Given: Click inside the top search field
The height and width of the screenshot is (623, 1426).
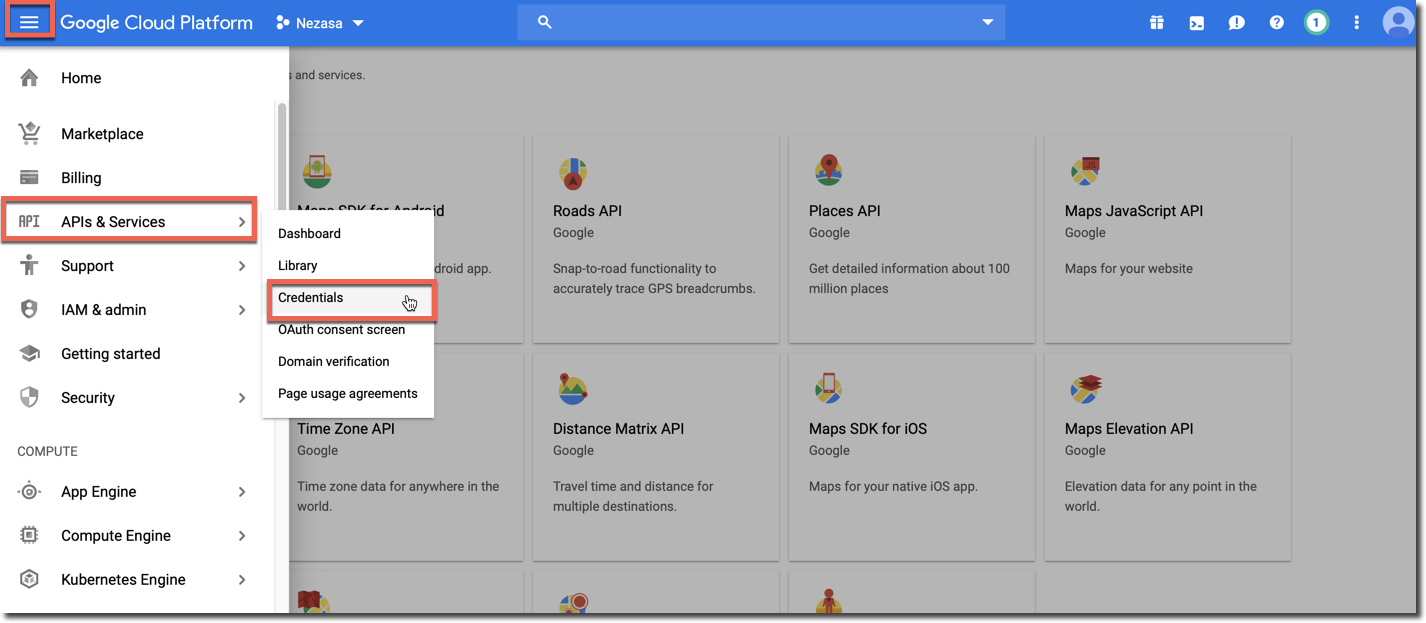Looking at the screenshot, I should click(761, 22).
